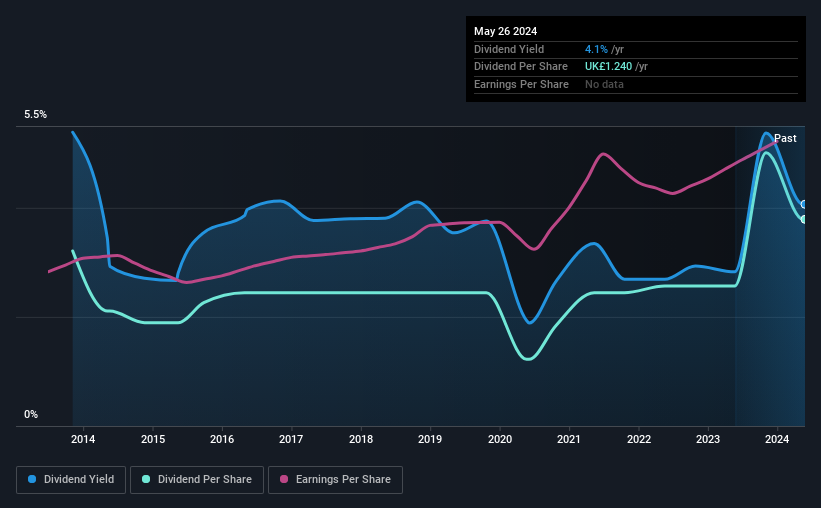Click the blue Dividend Yield endpoint marker

click(804, 204)
